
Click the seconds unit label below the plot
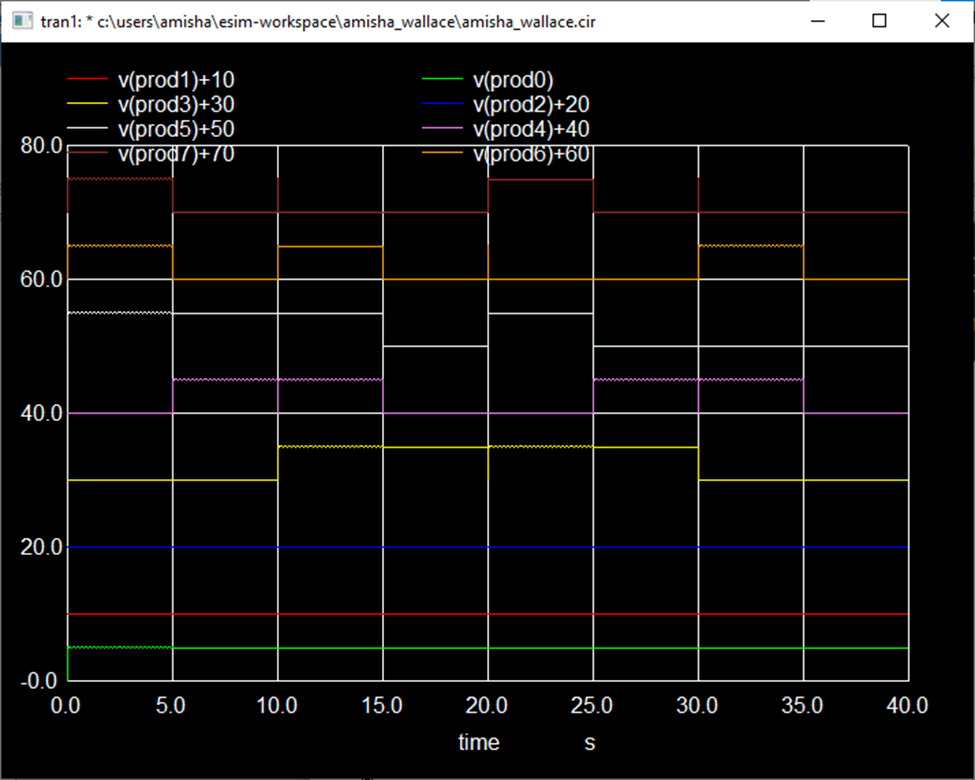pos(589,742)
